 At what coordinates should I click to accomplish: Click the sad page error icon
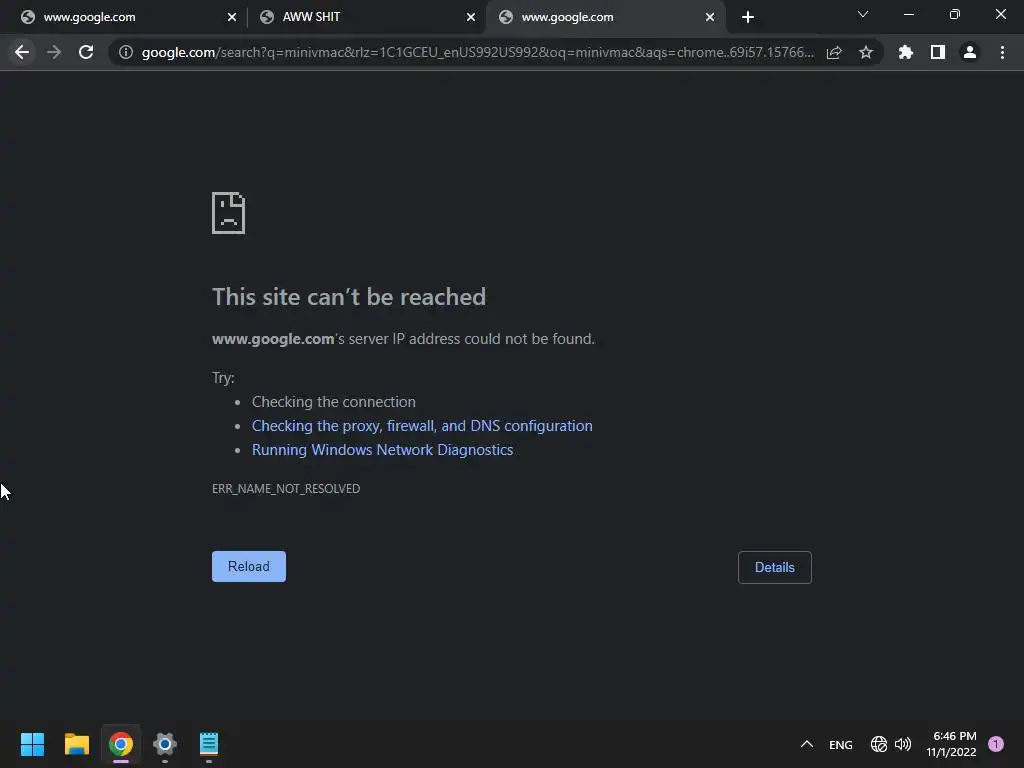point(229,213)
